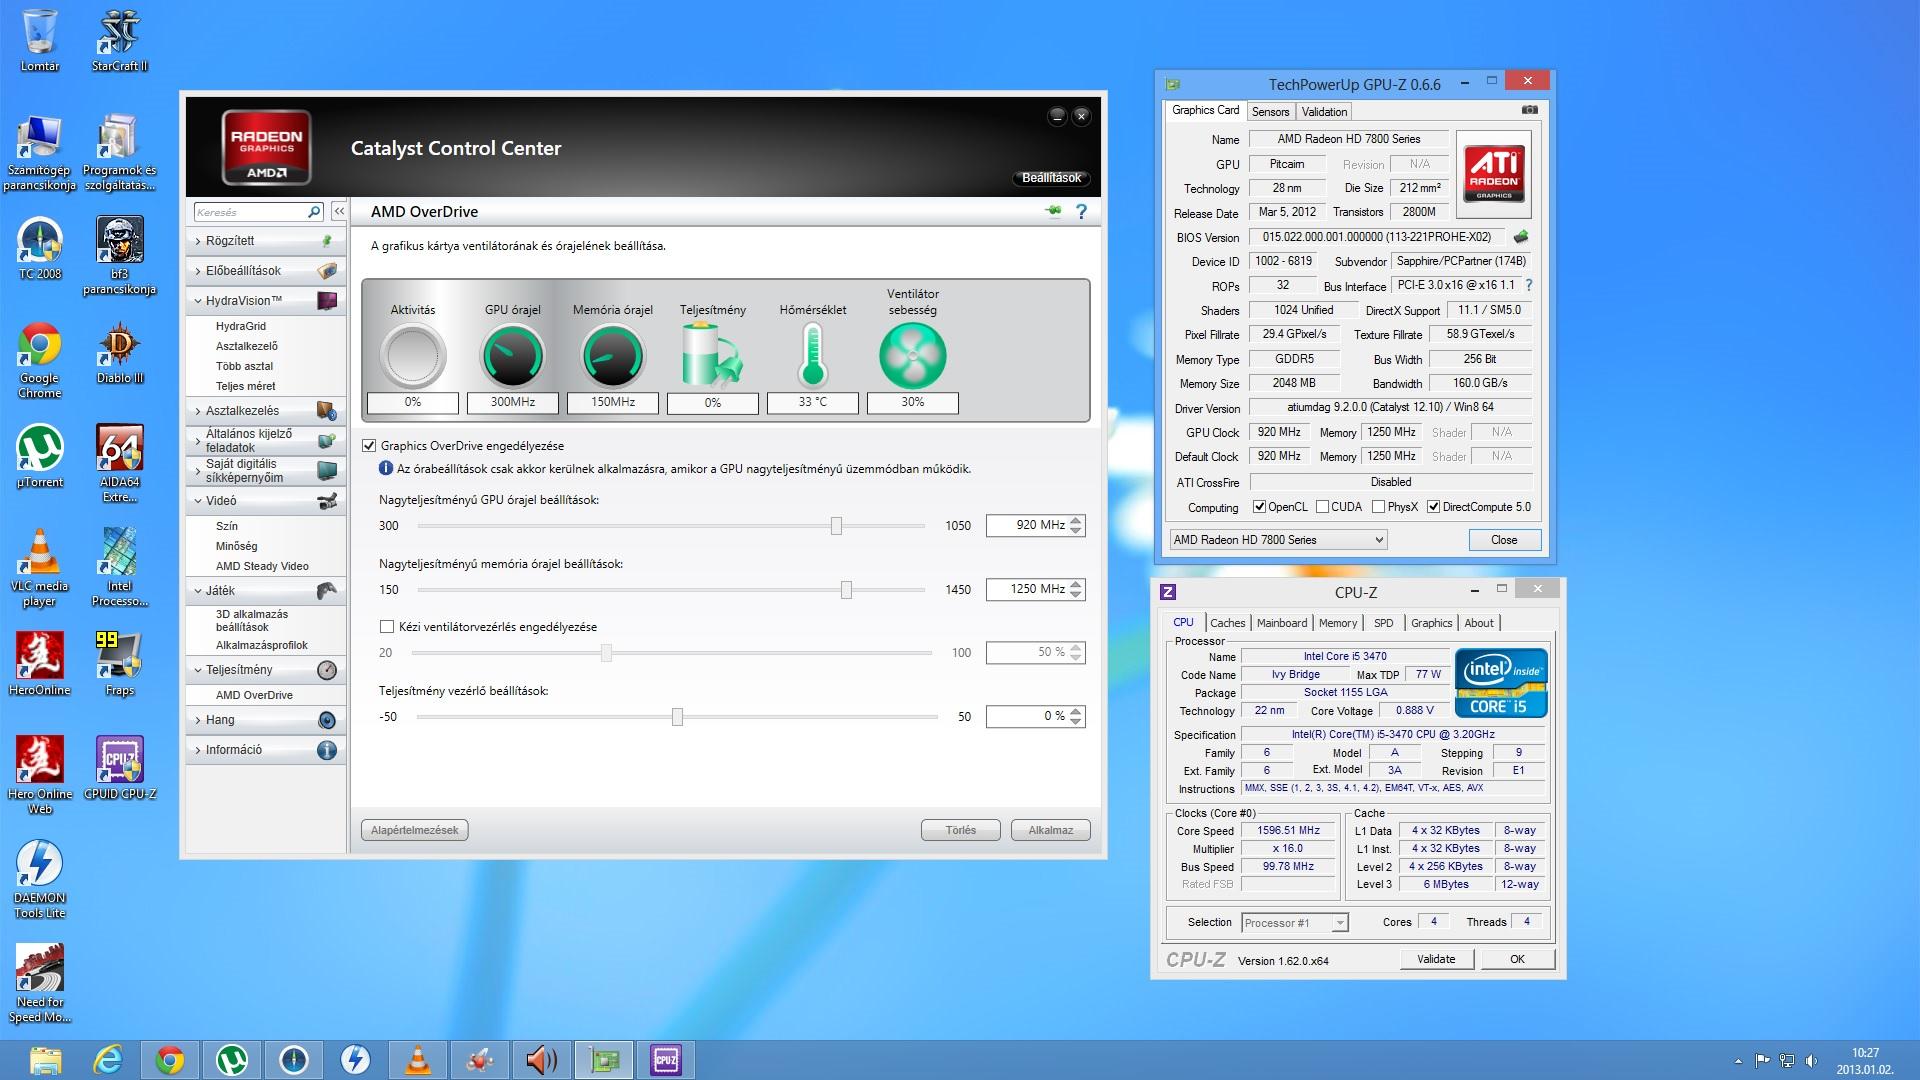Open the Lomtár recycle bin icon
1920x1080 pixels.
click(x=40, y=40)
